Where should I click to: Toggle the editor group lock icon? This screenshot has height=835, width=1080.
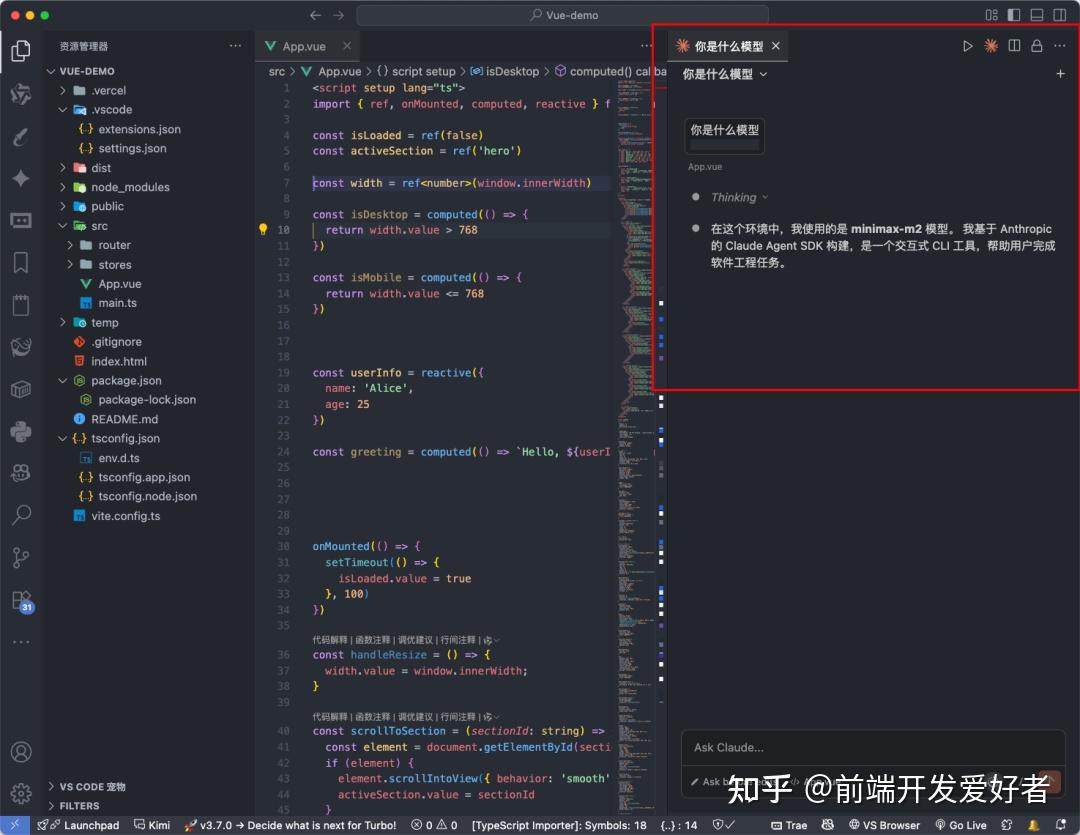[1037, 46]
